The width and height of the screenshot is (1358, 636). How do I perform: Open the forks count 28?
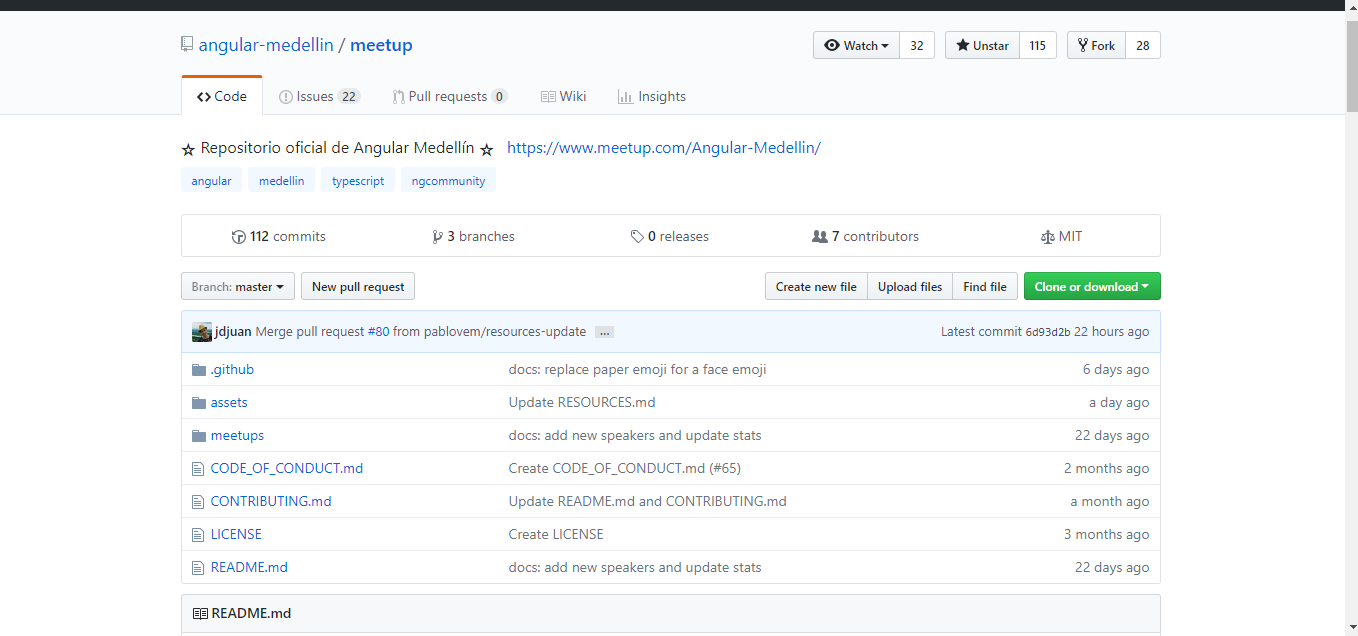(1143, 46)
